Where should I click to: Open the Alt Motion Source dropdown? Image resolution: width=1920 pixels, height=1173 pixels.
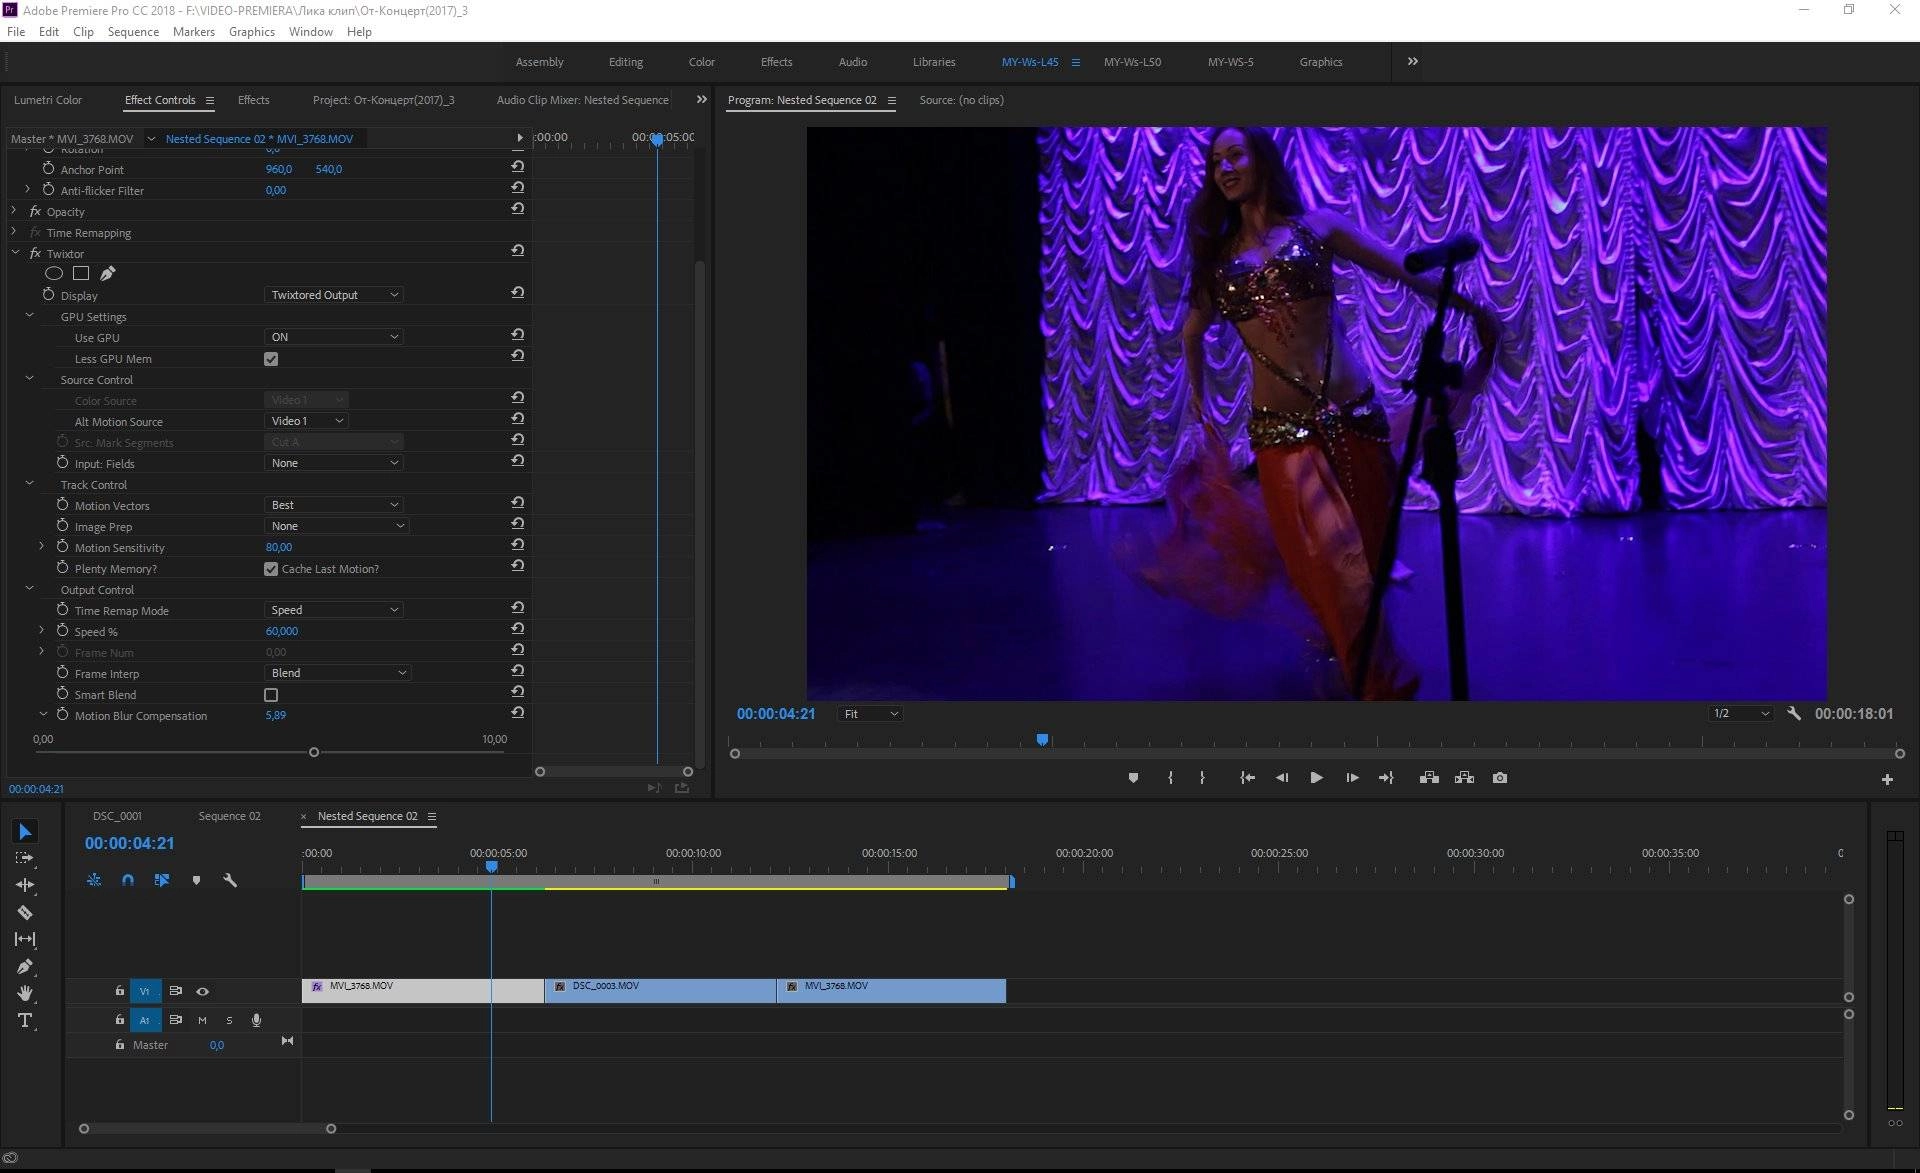306,421
